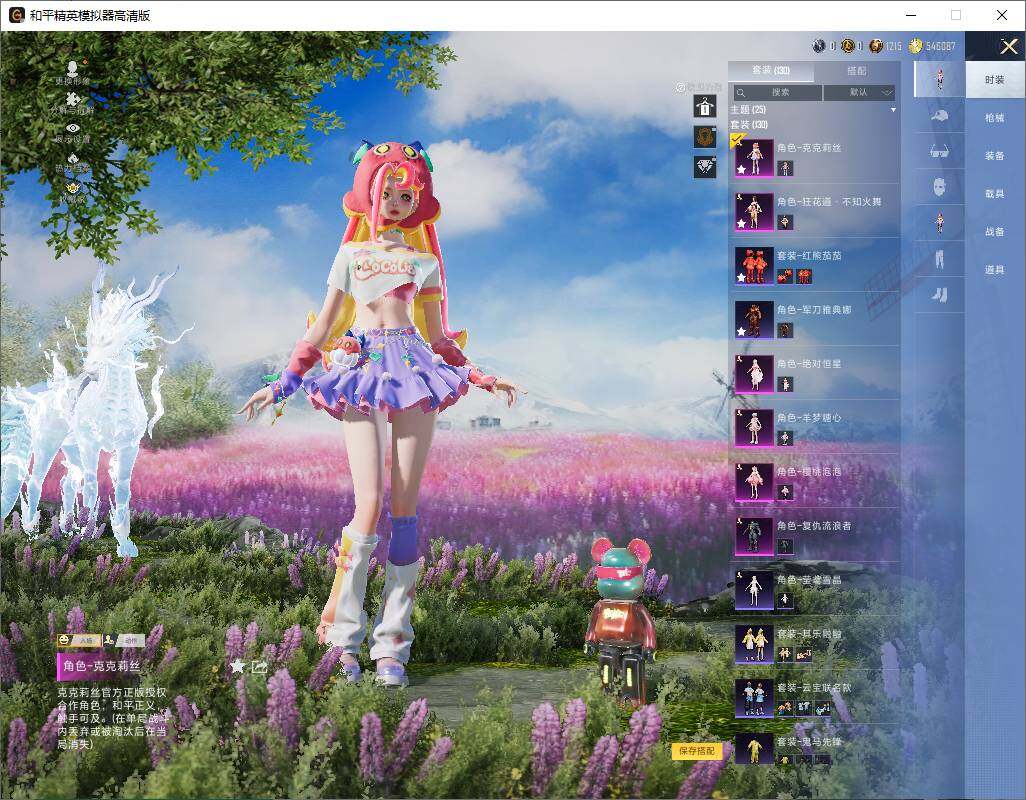This screenshot has width=1026, height=800.
Task: Select the 角色-狂花道·不知火舞 outfit thumbnail
Action: 753,212
